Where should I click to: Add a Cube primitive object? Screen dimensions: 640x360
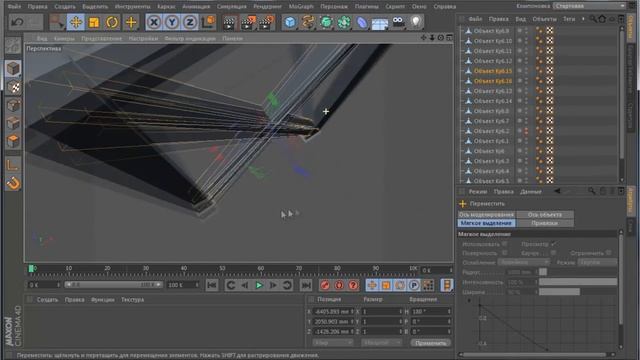pos(290,22)
